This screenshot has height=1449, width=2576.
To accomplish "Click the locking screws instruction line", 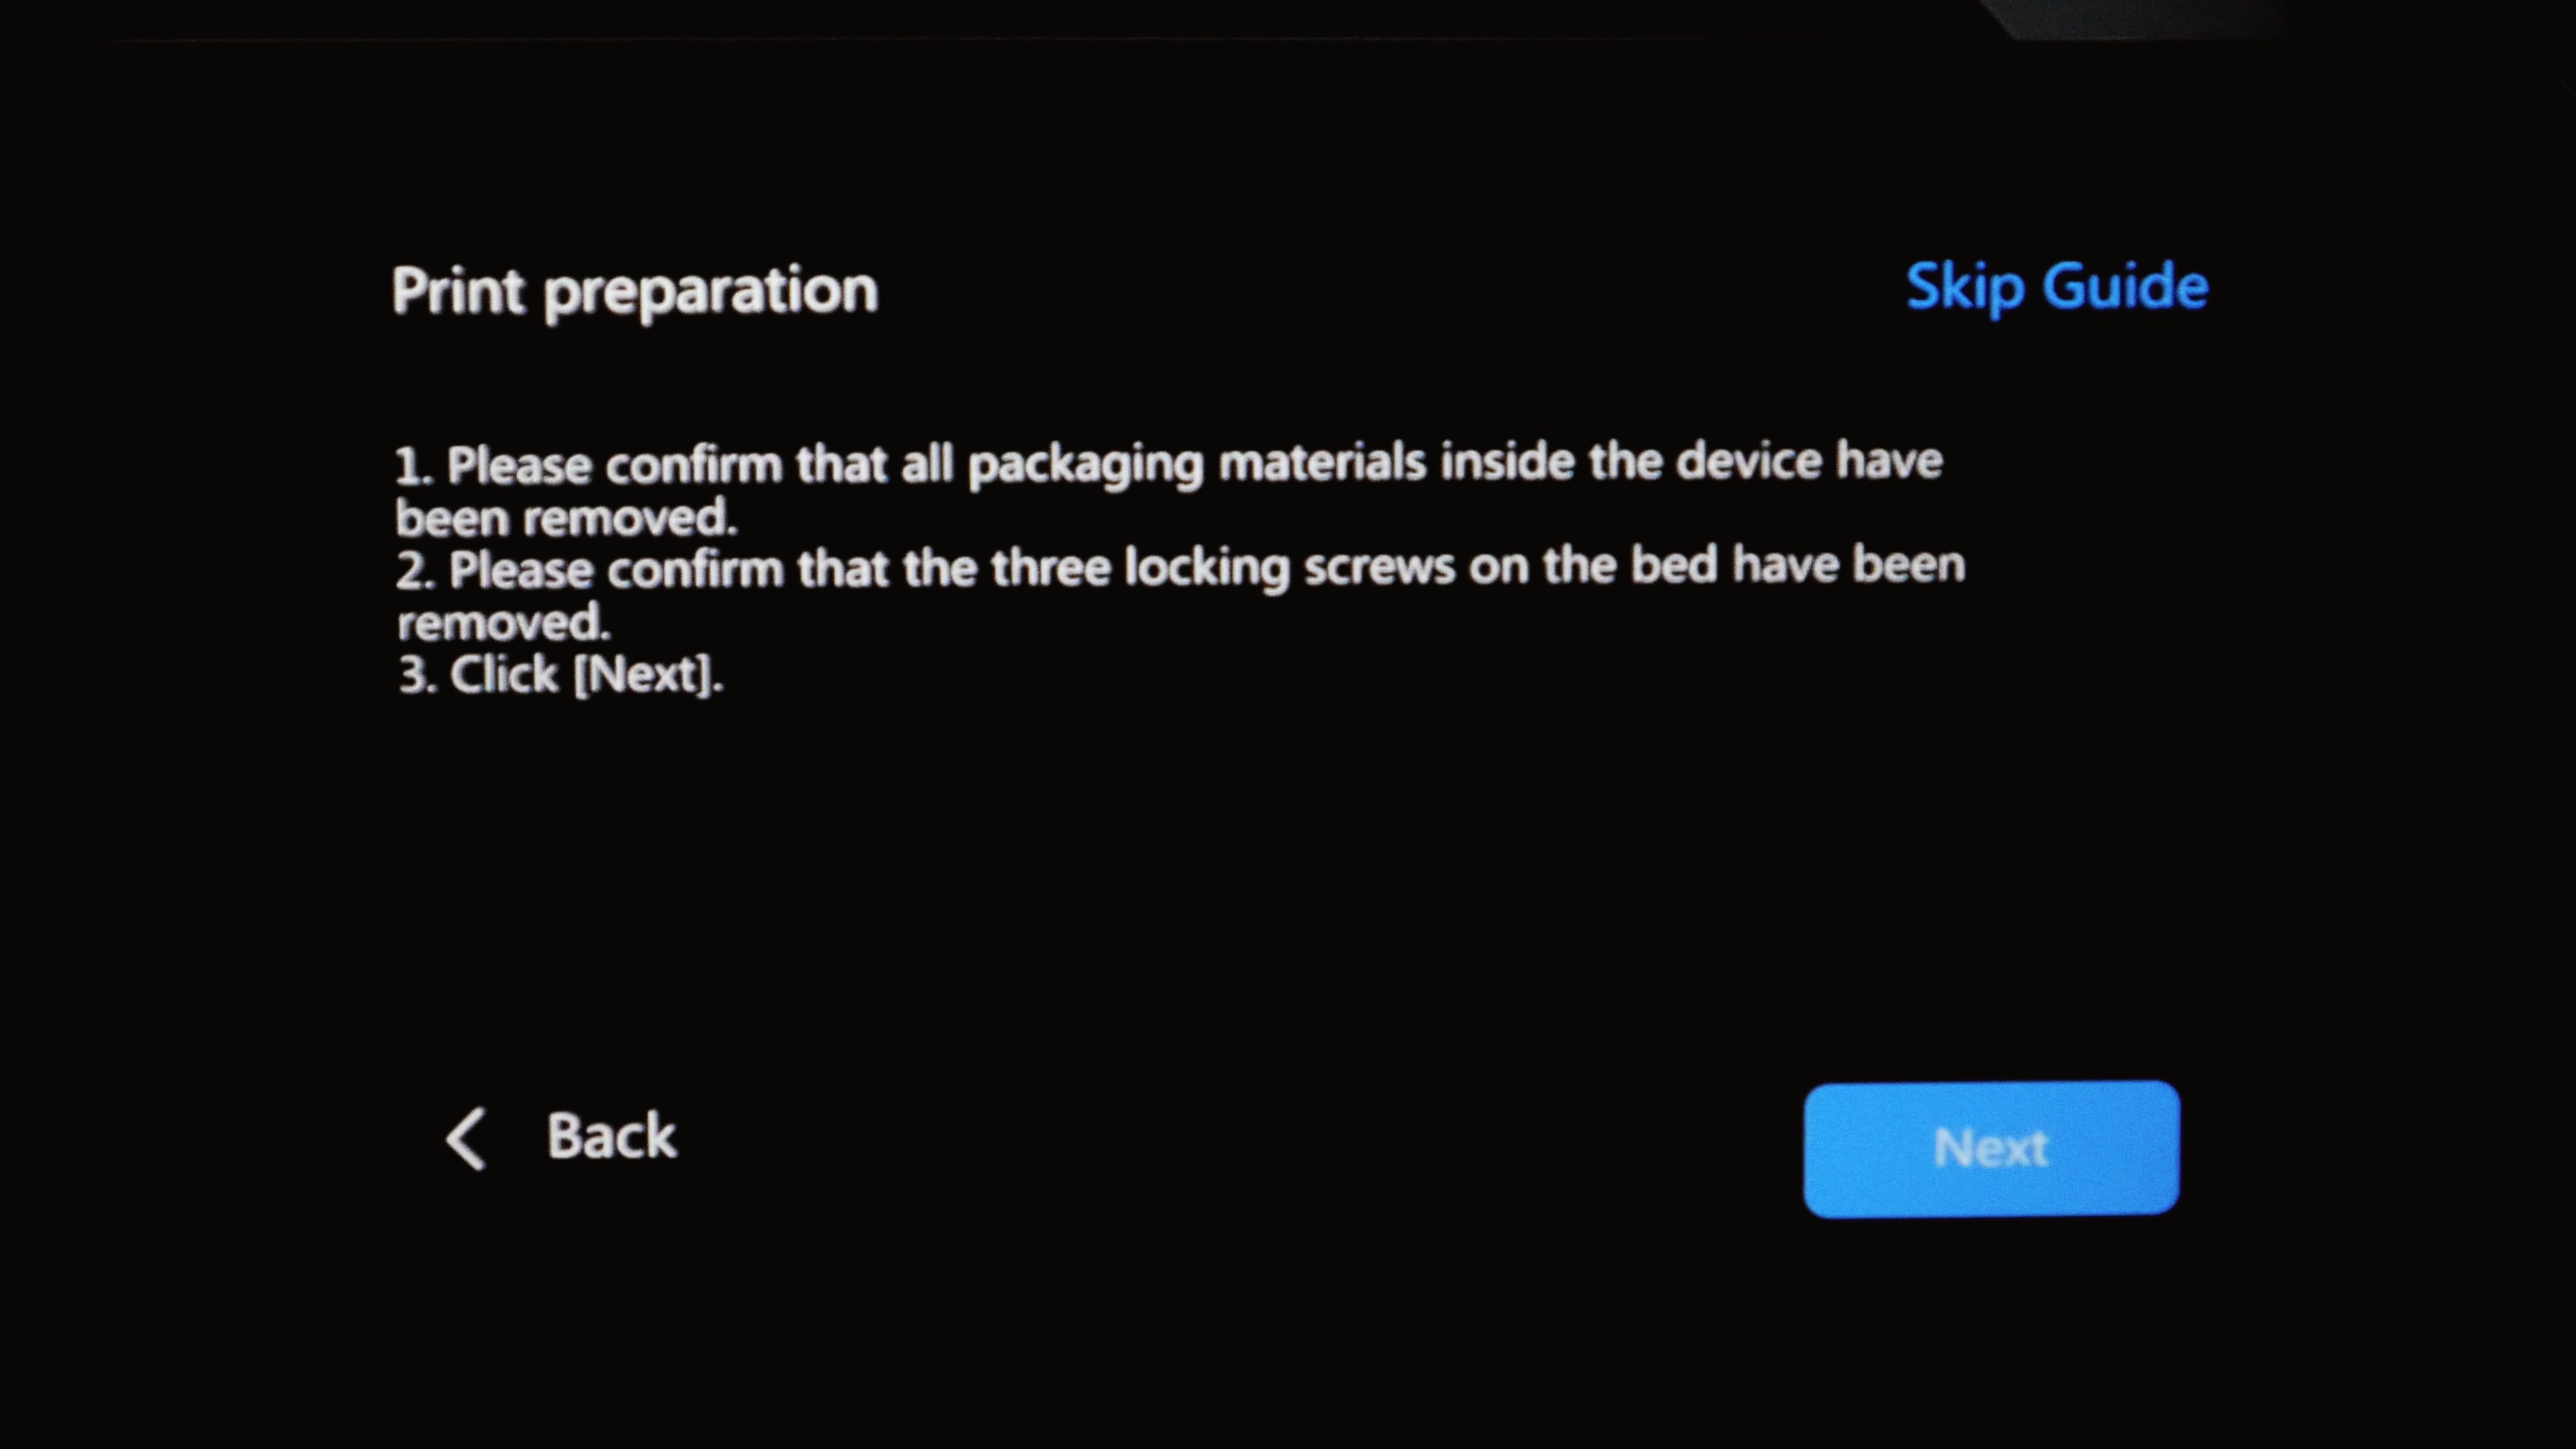I will [1180, 568].
